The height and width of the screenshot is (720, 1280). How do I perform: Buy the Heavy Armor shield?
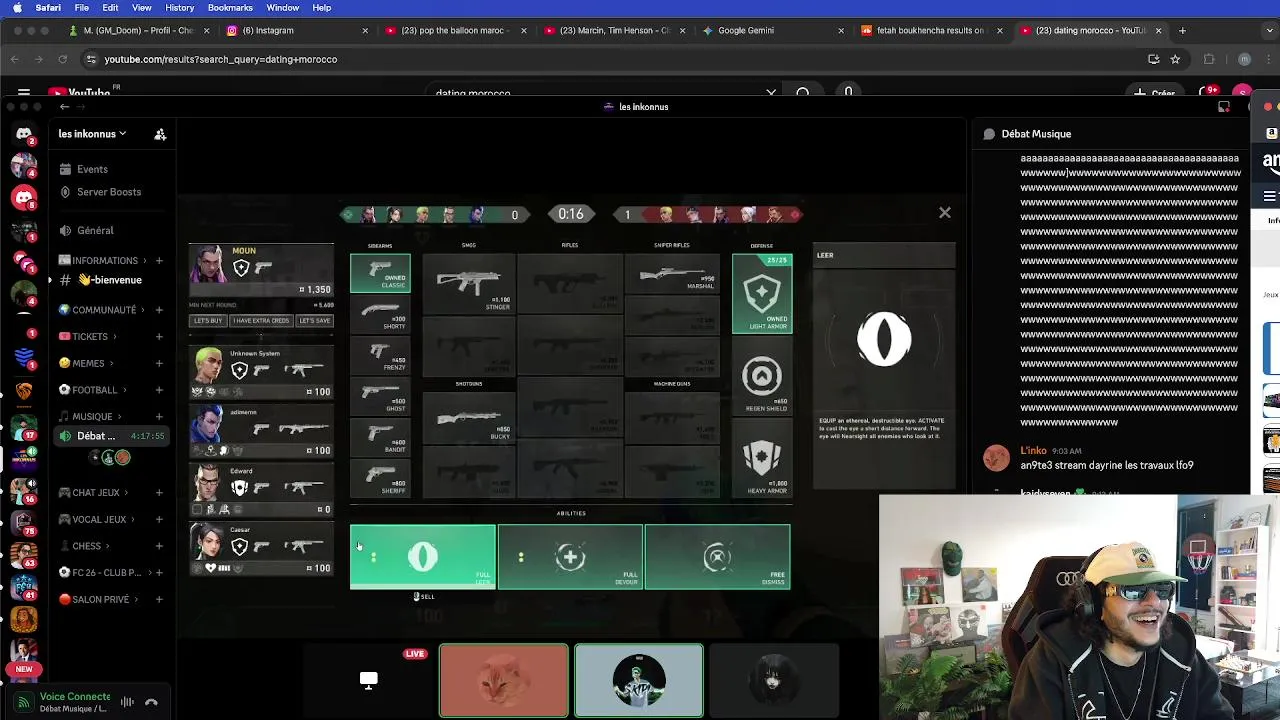click(x=762, y=460)
